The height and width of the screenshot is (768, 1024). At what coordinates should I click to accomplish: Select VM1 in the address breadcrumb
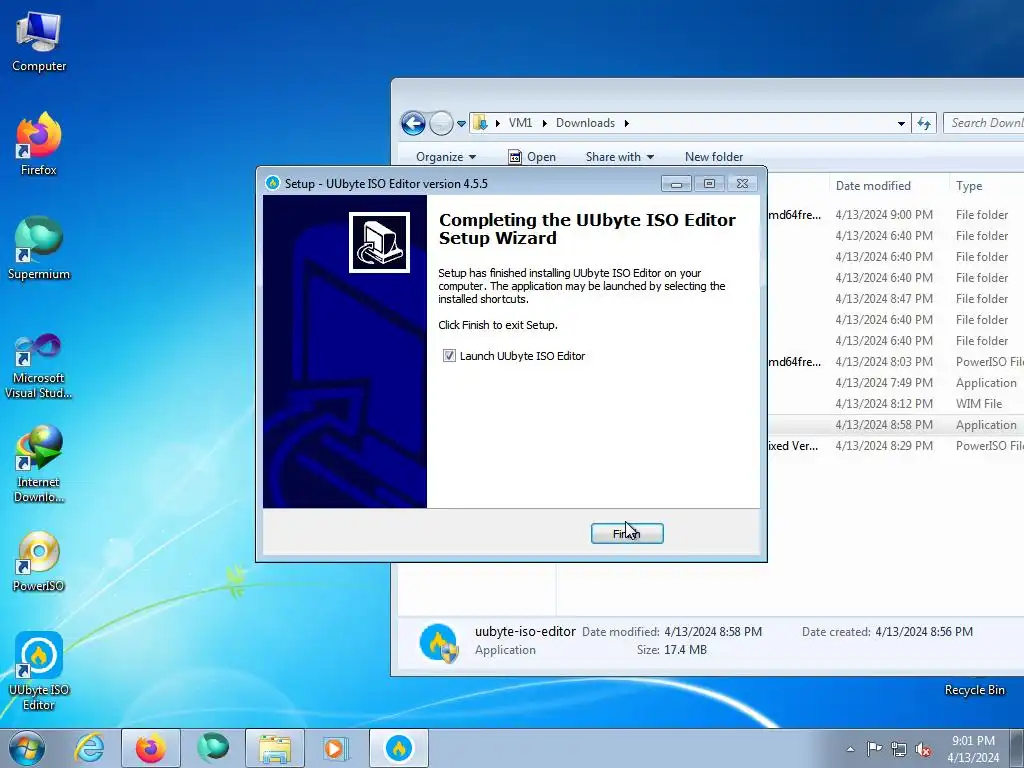[520, 123]
